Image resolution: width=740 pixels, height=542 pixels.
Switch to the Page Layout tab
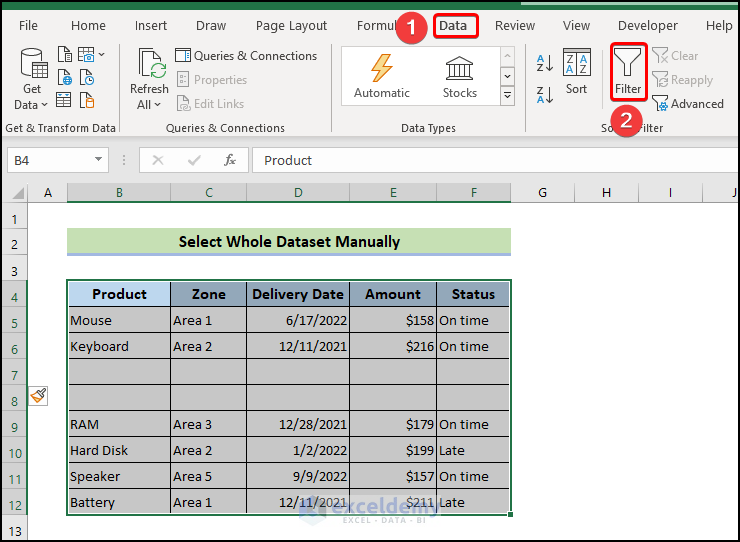[x=291, y=26]
